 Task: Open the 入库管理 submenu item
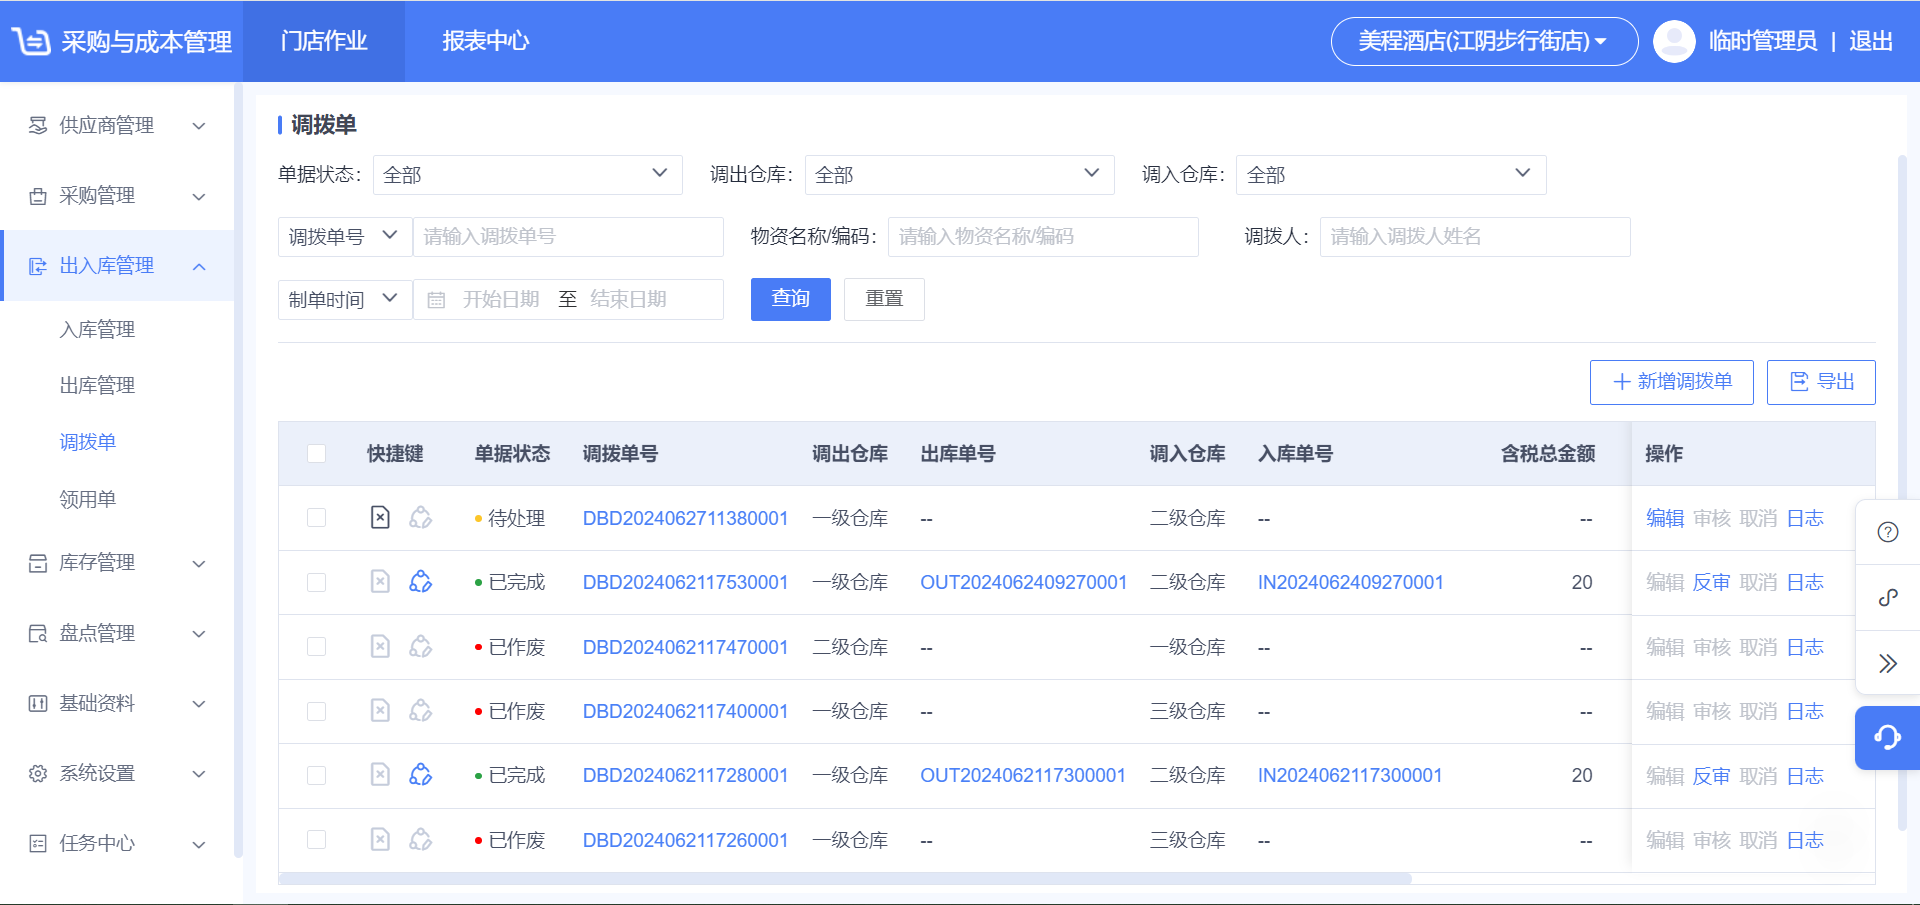tap(97, 329)
